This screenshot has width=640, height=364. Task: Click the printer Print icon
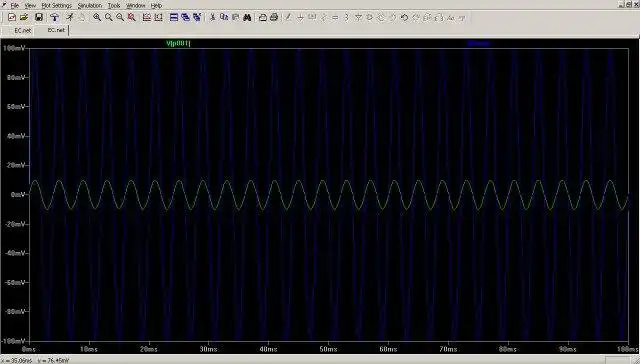point(274,18)
